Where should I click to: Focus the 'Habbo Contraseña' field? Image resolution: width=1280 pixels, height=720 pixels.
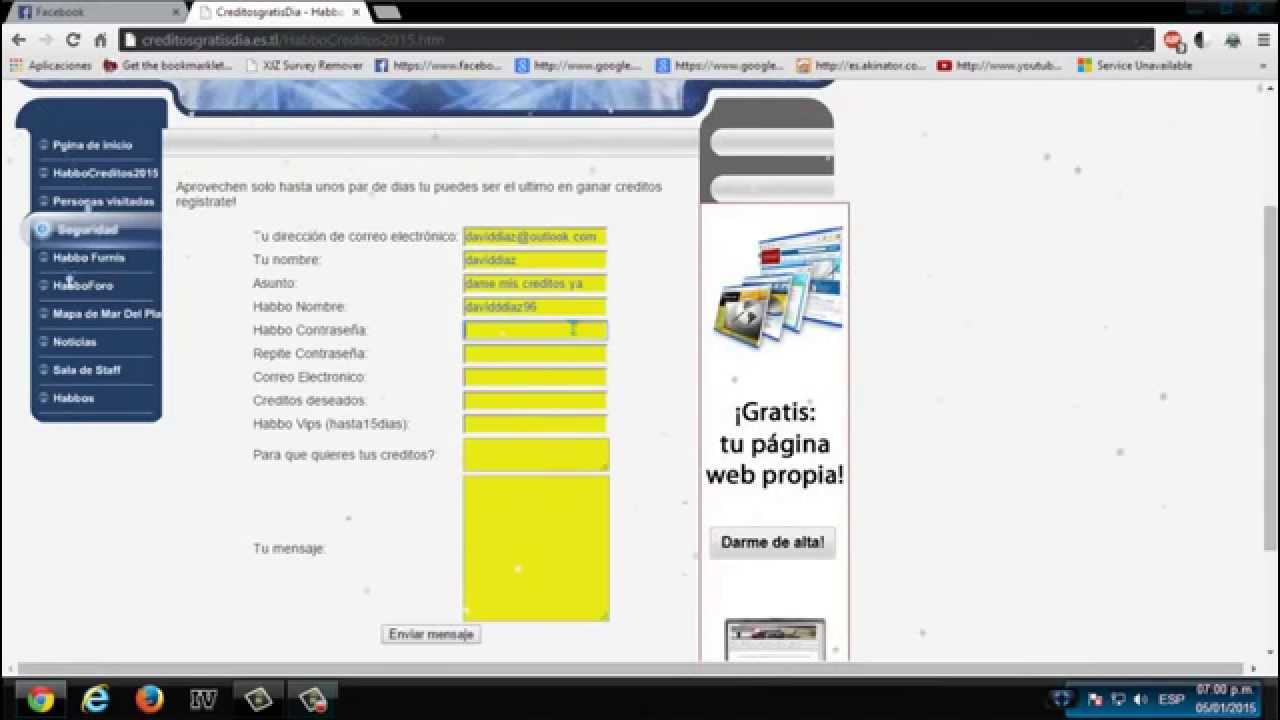[x=535, y=330]
